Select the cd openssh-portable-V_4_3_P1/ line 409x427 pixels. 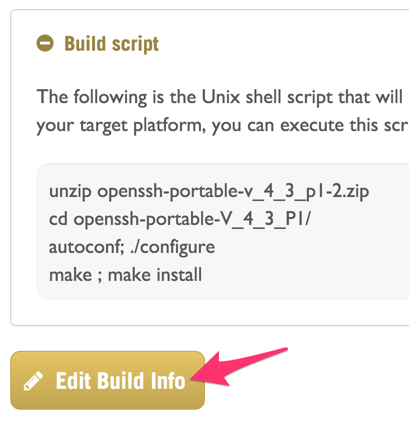coord(180,219)
